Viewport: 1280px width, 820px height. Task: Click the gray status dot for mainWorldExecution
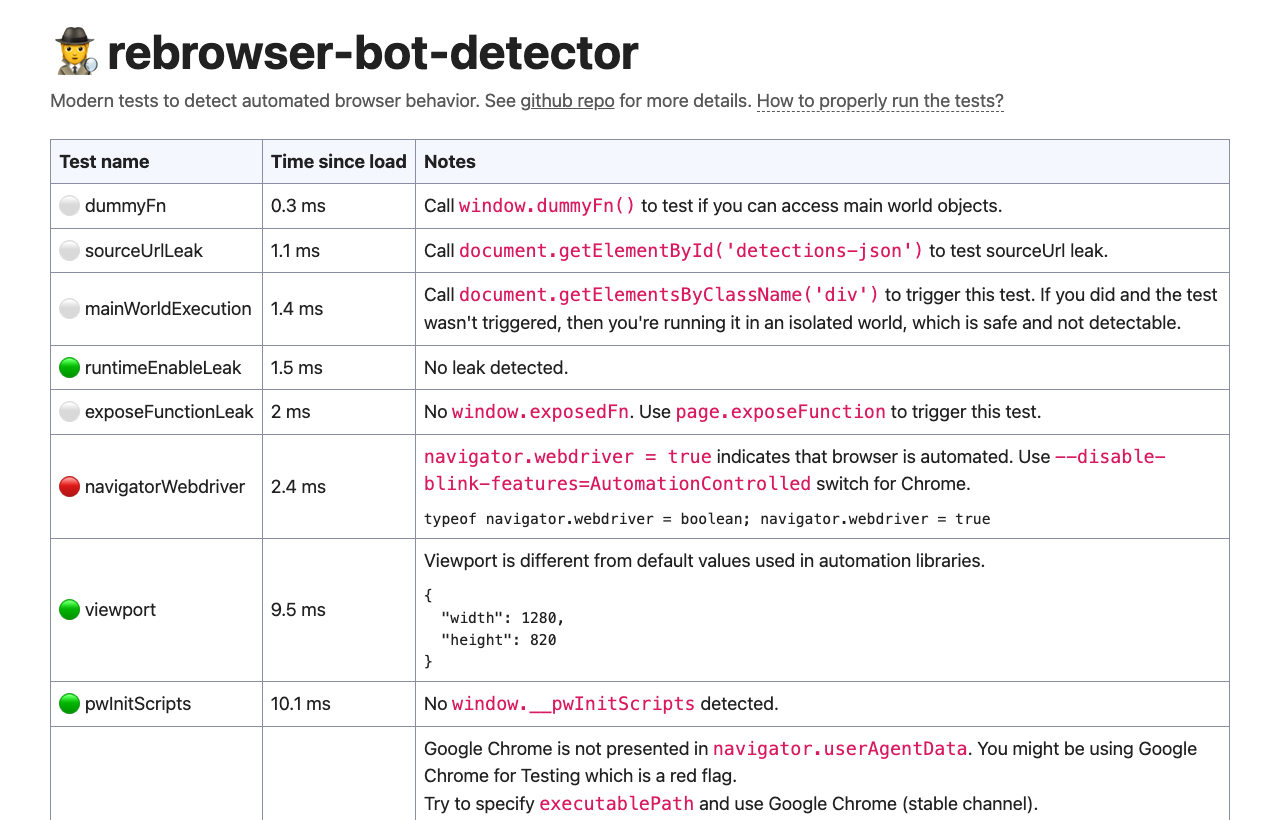[x=69, y=309]
